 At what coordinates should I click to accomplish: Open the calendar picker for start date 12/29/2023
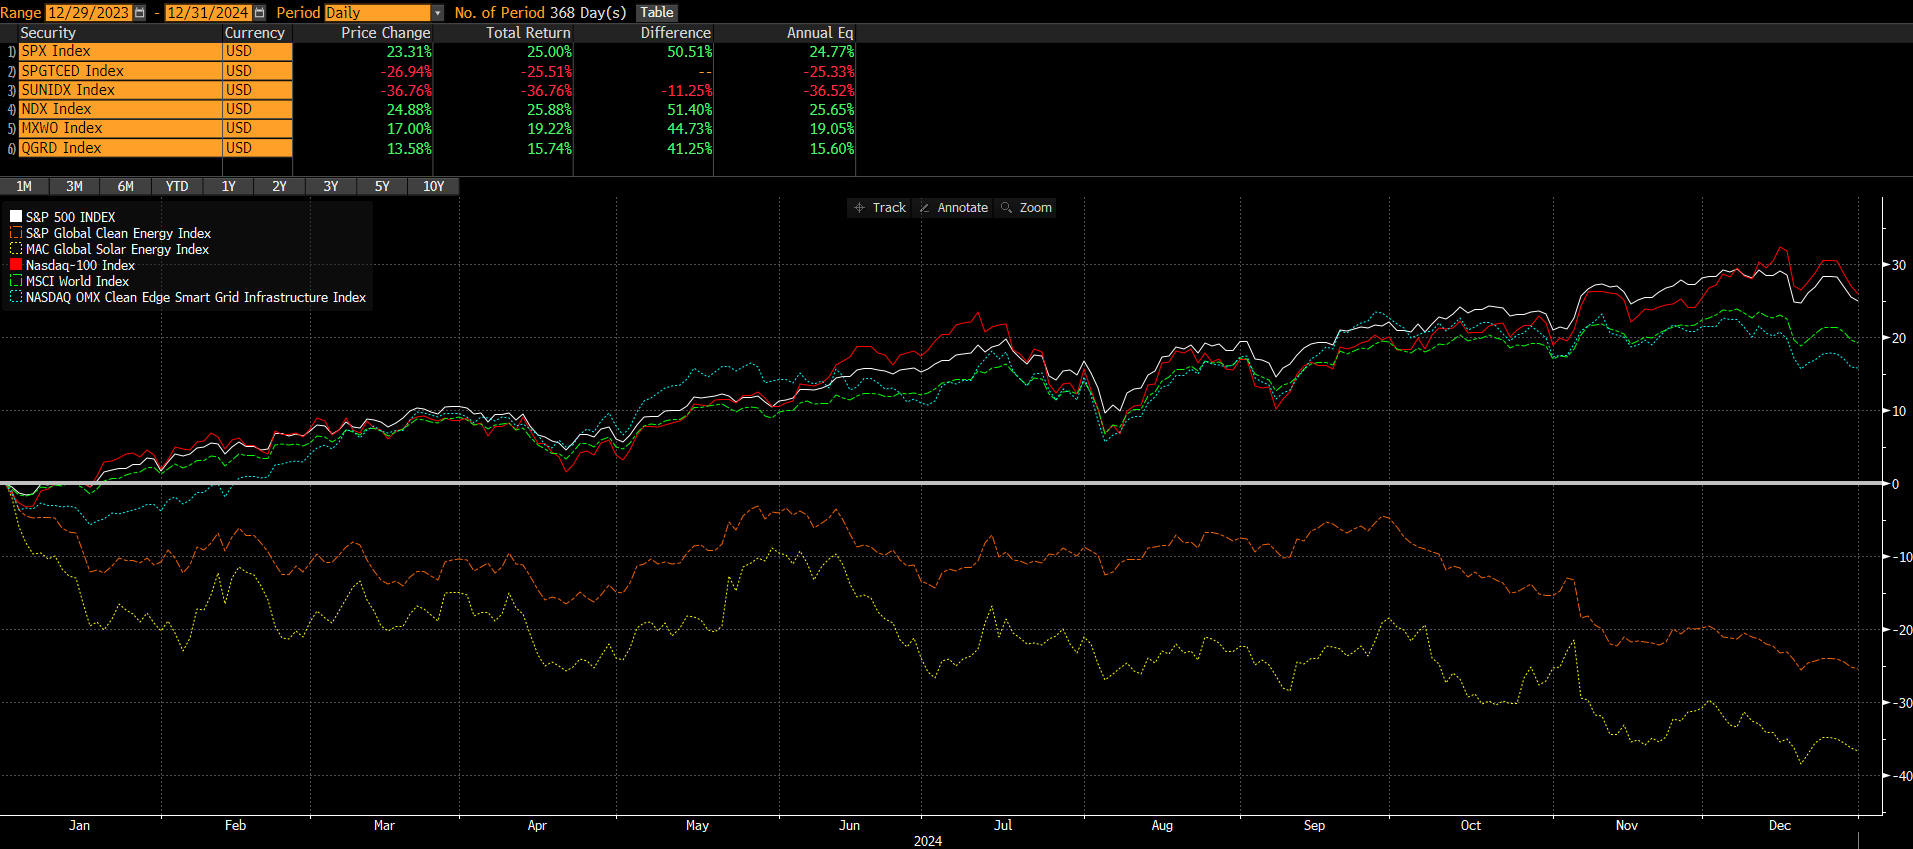coord(139,13)
